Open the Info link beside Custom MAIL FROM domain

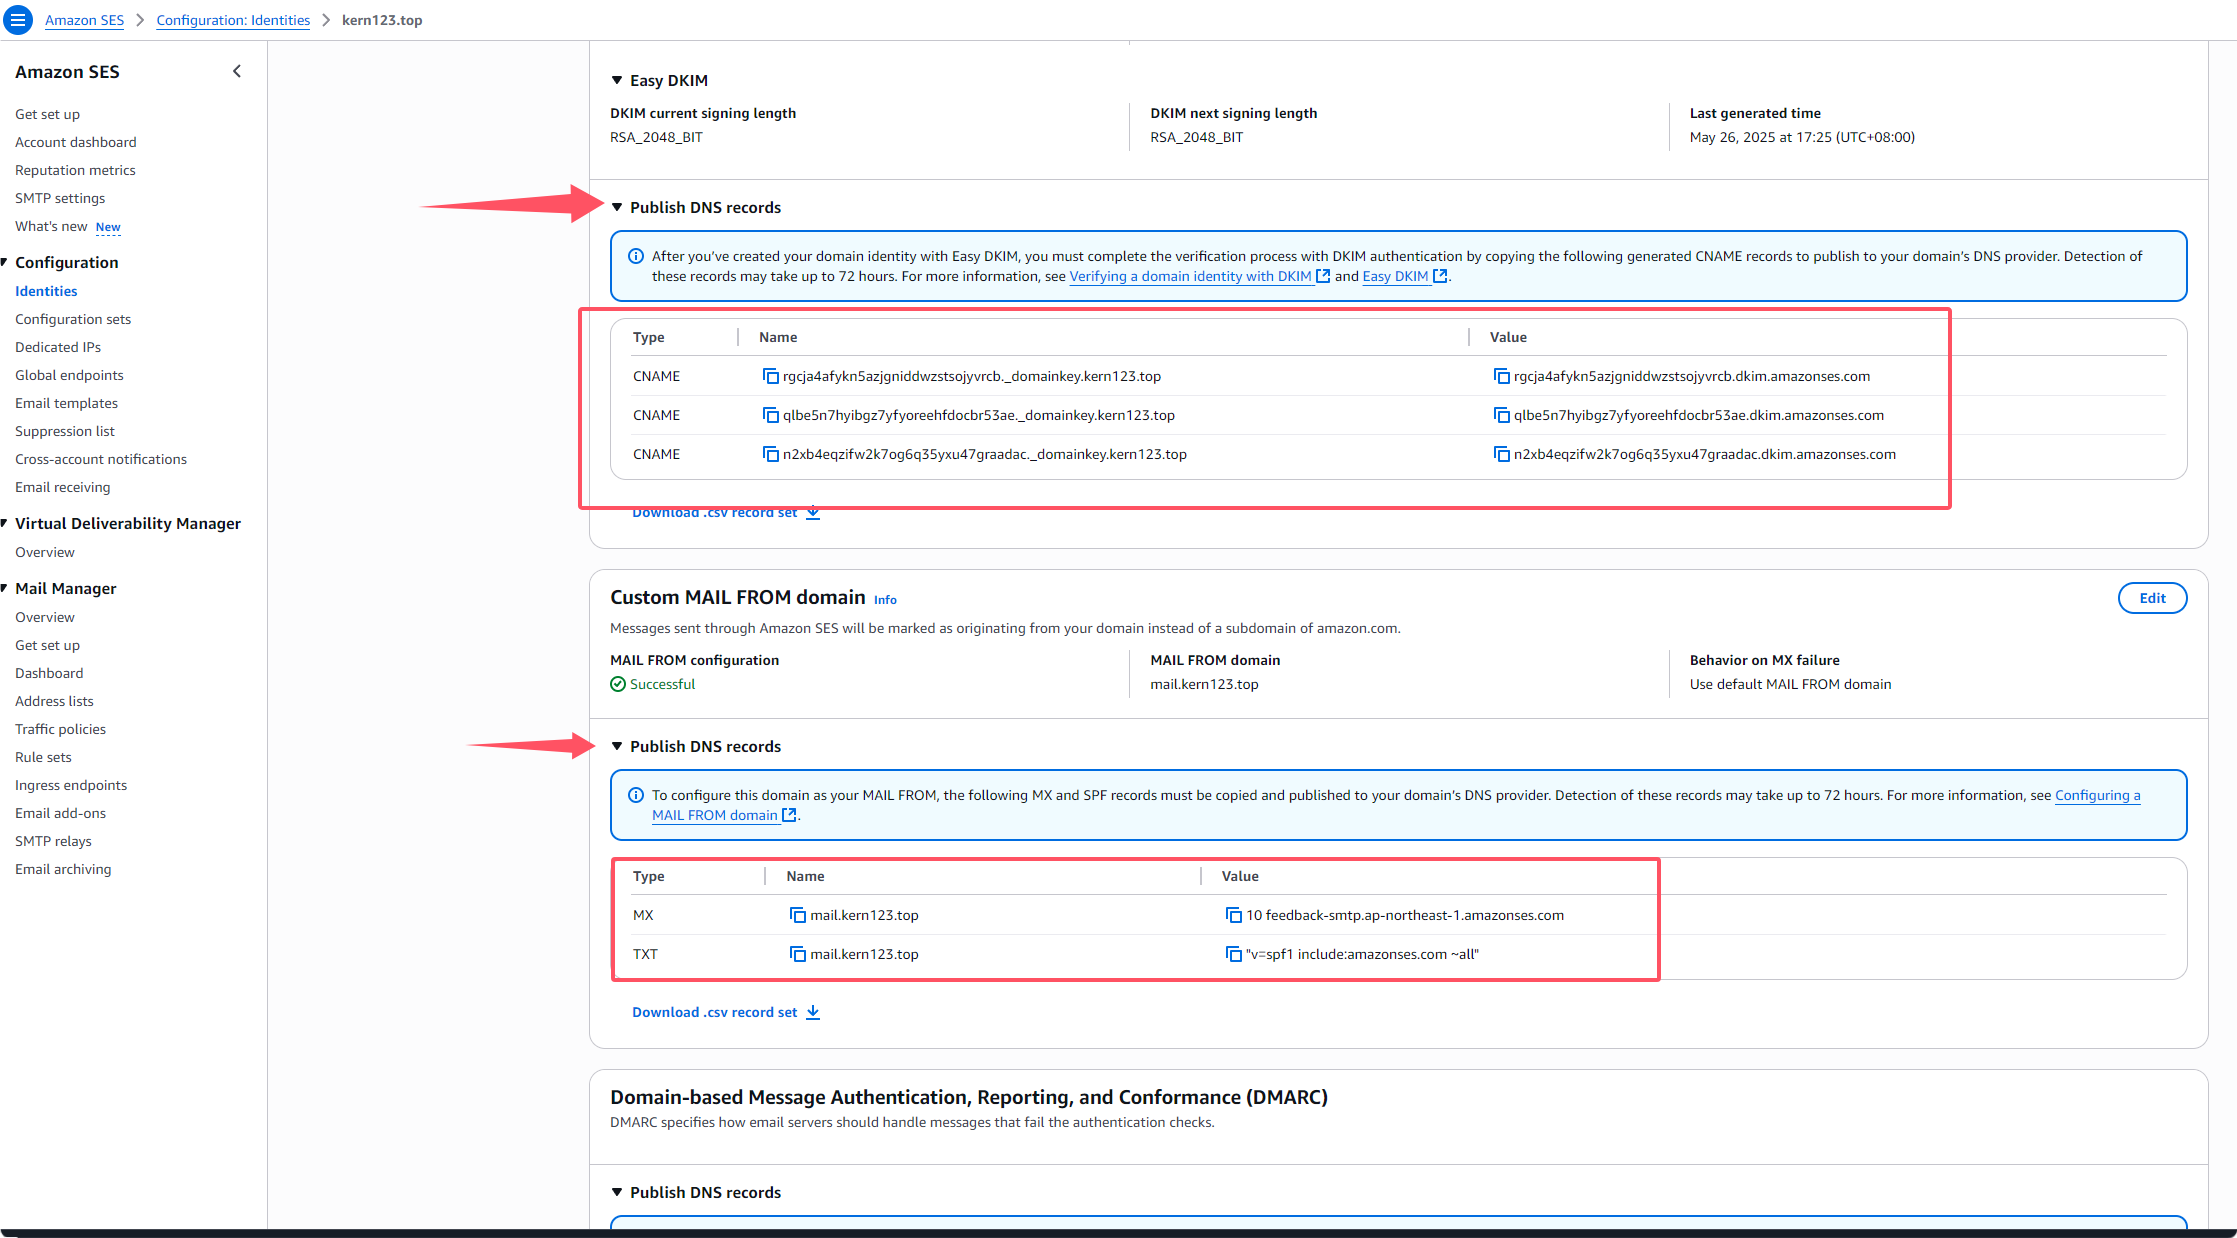pyautogui.click(x=885, y=600)
